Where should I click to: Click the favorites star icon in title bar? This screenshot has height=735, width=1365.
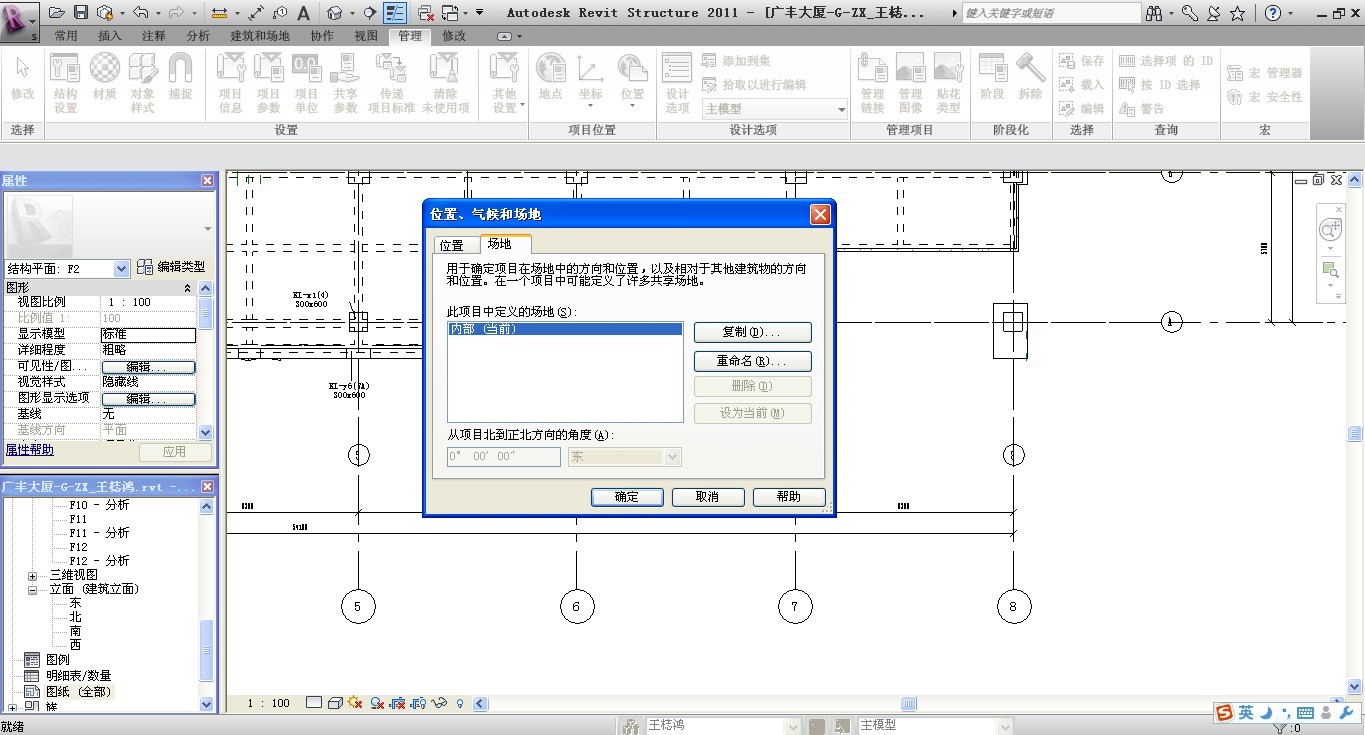pos(1237,13)
